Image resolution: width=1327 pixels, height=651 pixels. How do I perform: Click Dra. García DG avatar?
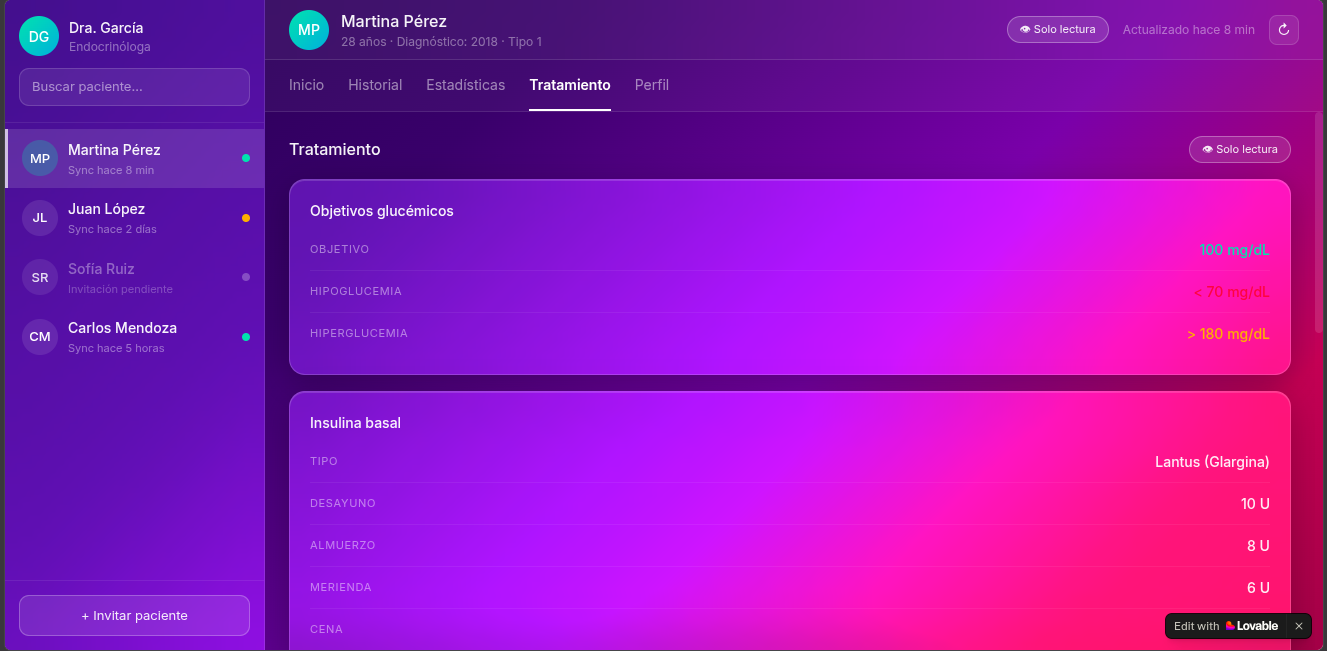point(39,37)
